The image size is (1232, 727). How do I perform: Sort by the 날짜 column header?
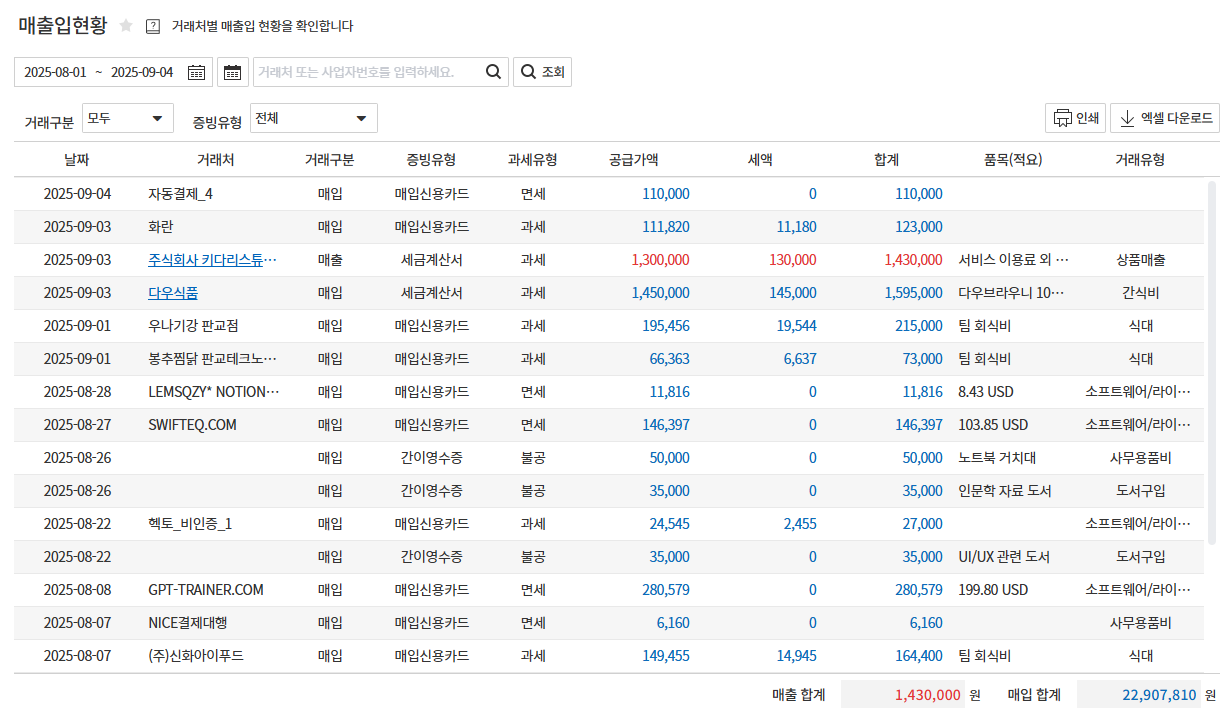76,160
